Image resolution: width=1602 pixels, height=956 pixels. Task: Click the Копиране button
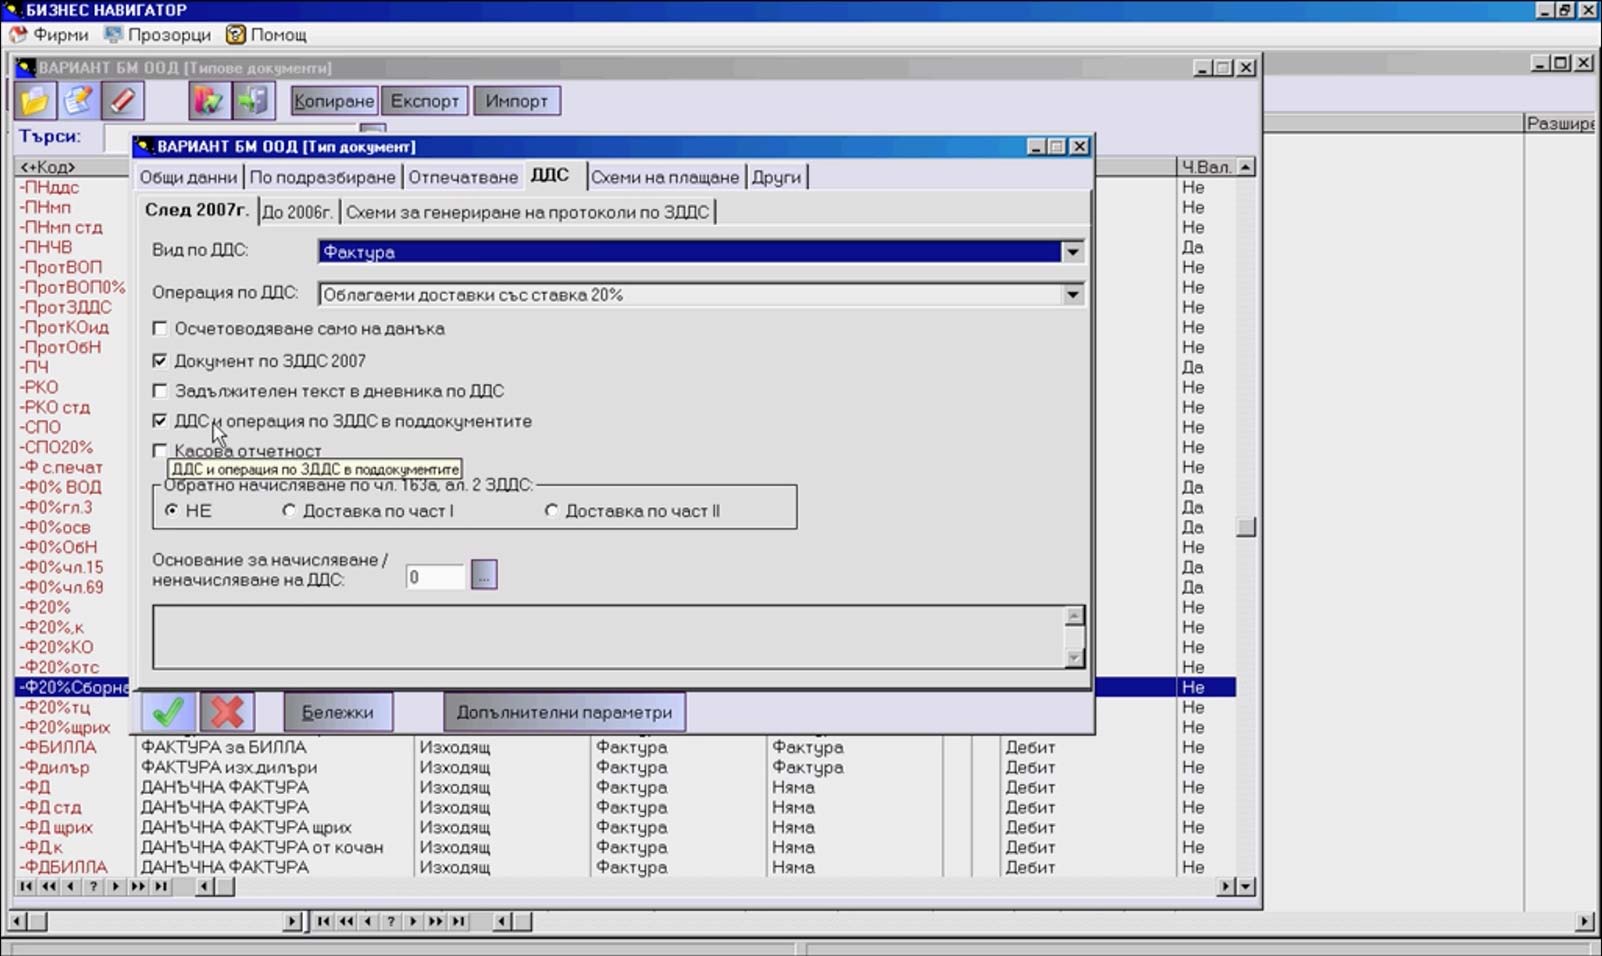[x=334, y=101]
